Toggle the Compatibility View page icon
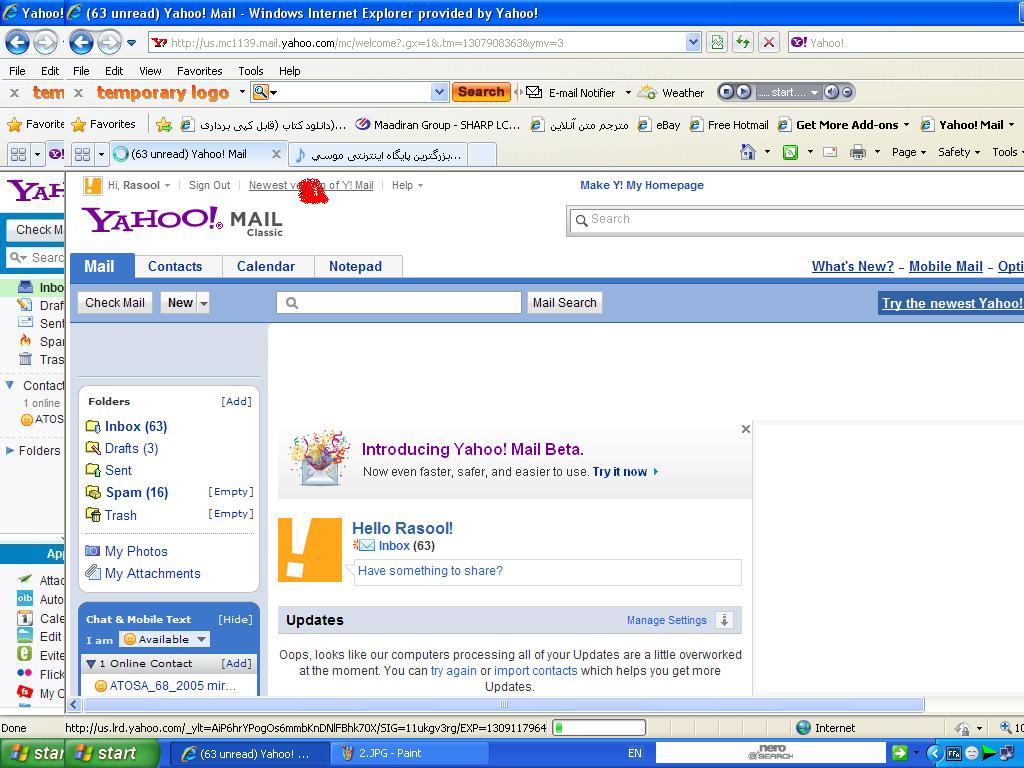 coord(716,43)
